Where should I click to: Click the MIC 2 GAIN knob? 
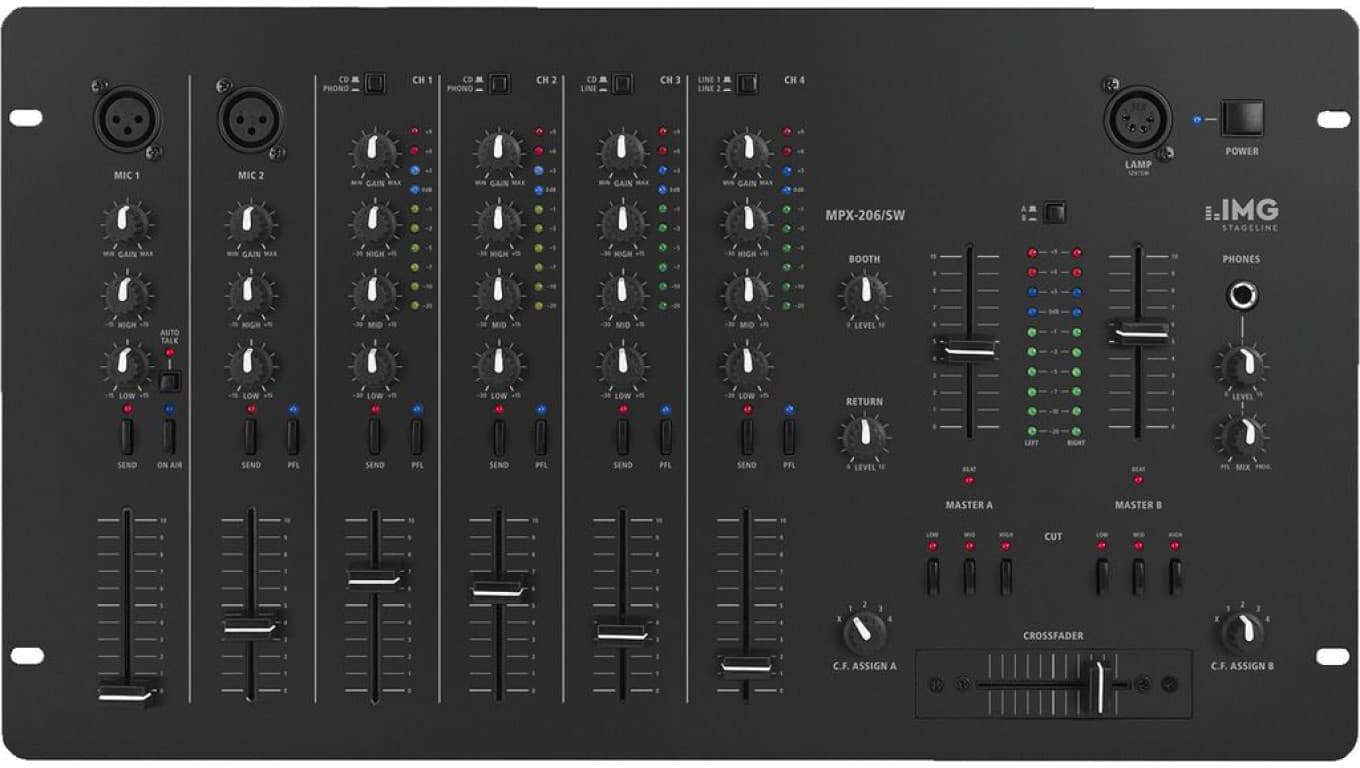pos(251,223)
